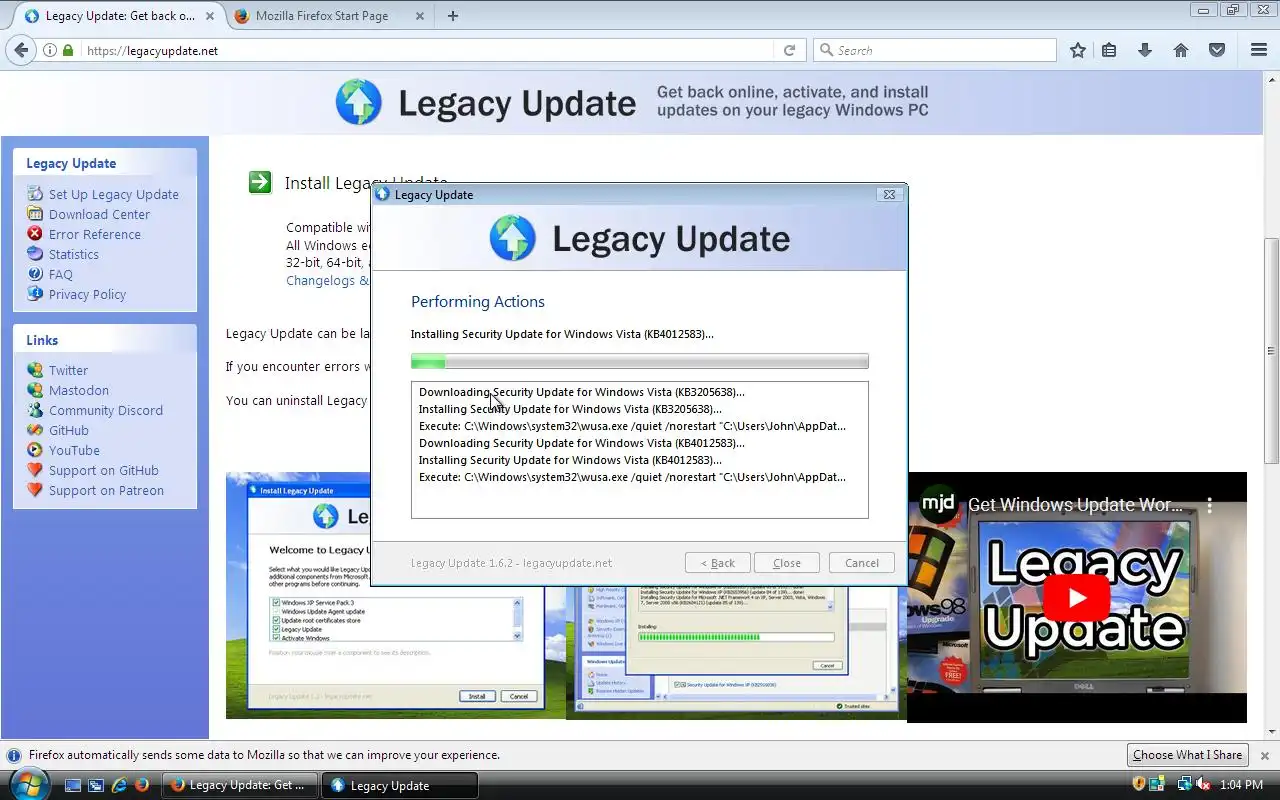Click the red Error Reference icon
This screenshot has width=1280, height=800.
35,234
